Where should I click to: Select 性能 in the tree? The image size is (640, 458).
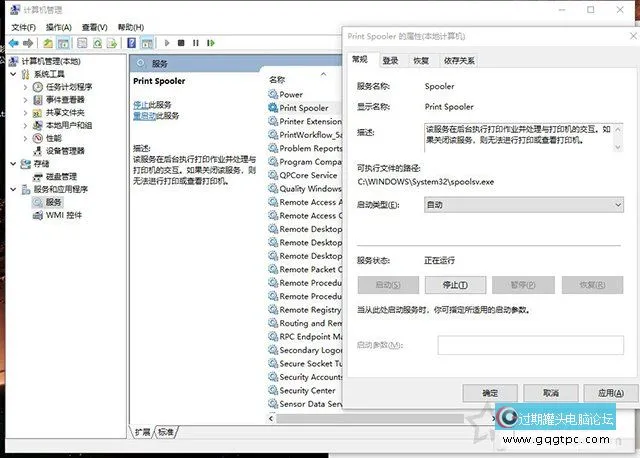point(53,138)
